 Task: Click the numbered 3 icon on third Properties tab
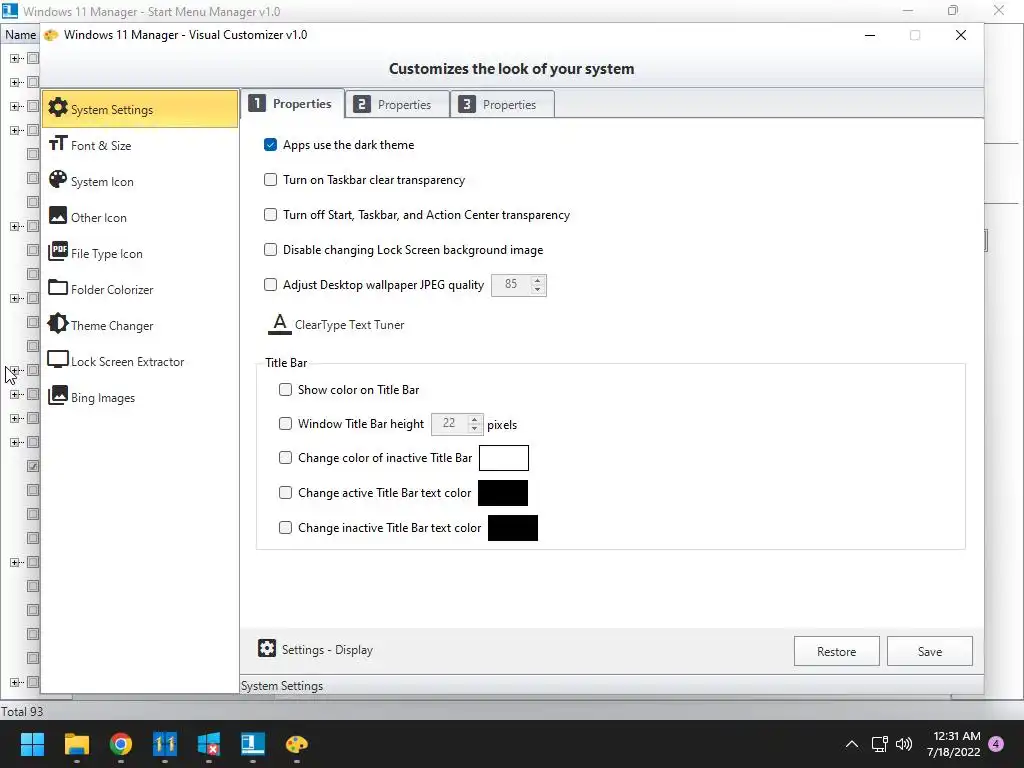pyautogui.click(x=467, y=104)
